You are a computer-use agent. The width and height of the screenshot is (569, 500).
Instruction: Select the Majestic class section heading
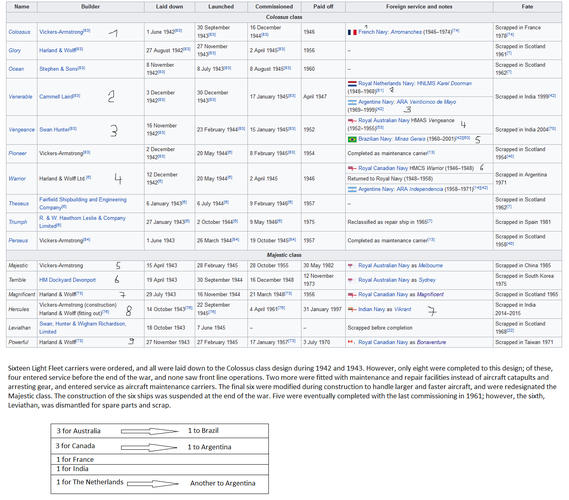pos(284,255)
